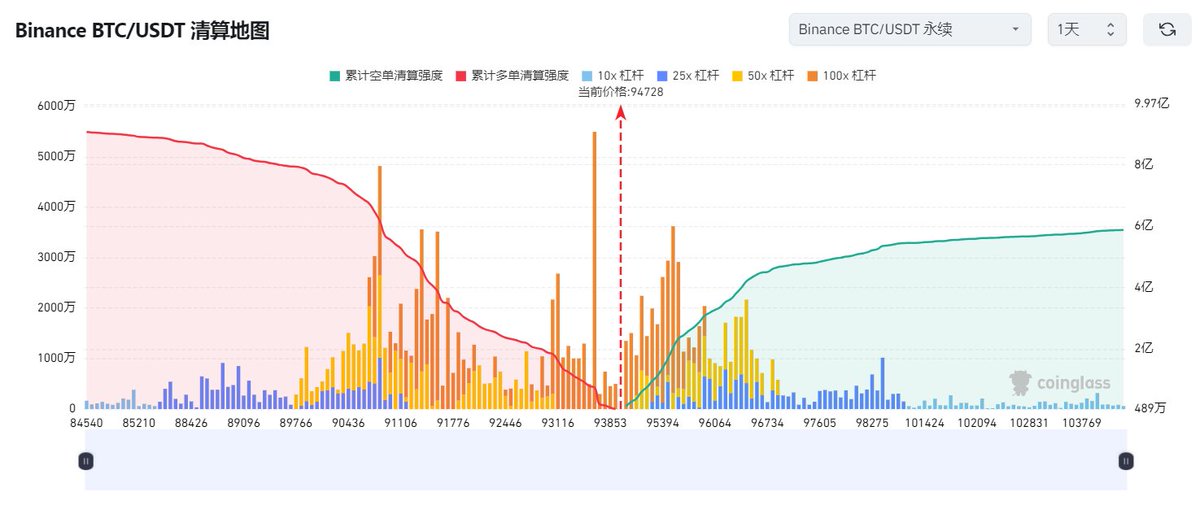The height and width of the screenshot is (505, 1200).
Task: Click the tallest orange 100x bar near 93853
Action: (x=595, y=270)
